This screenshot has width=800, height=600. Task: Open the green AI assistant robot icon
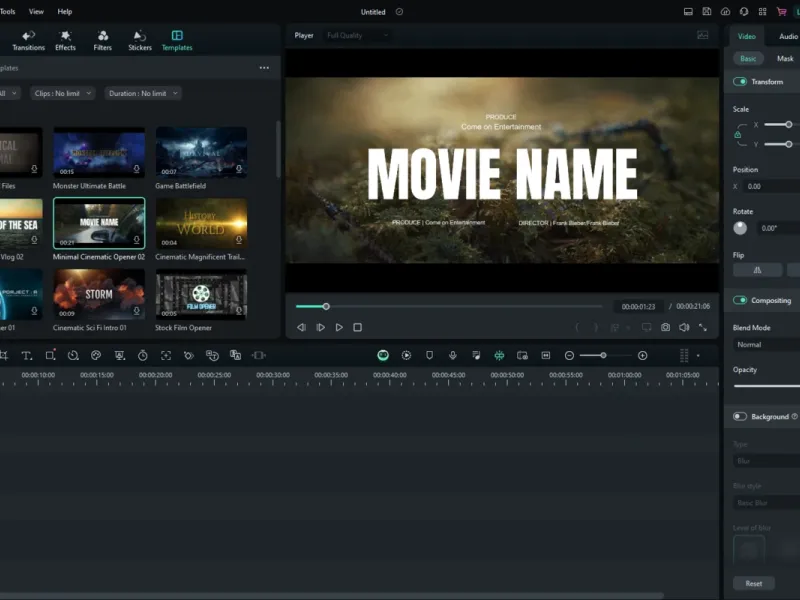[x=383, y=356]
